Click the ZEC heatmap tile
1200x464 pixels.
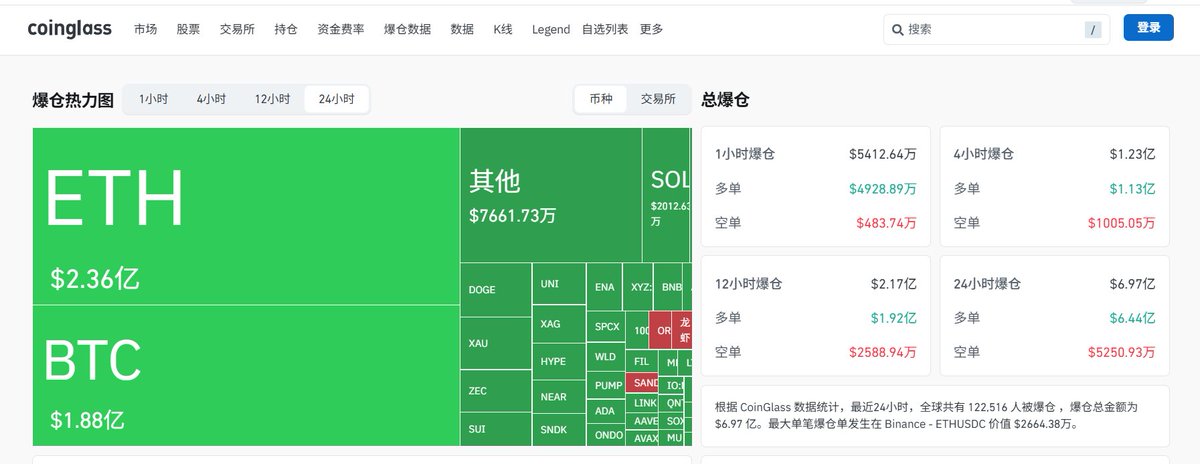pyautogui.click(x=495, y=391)
